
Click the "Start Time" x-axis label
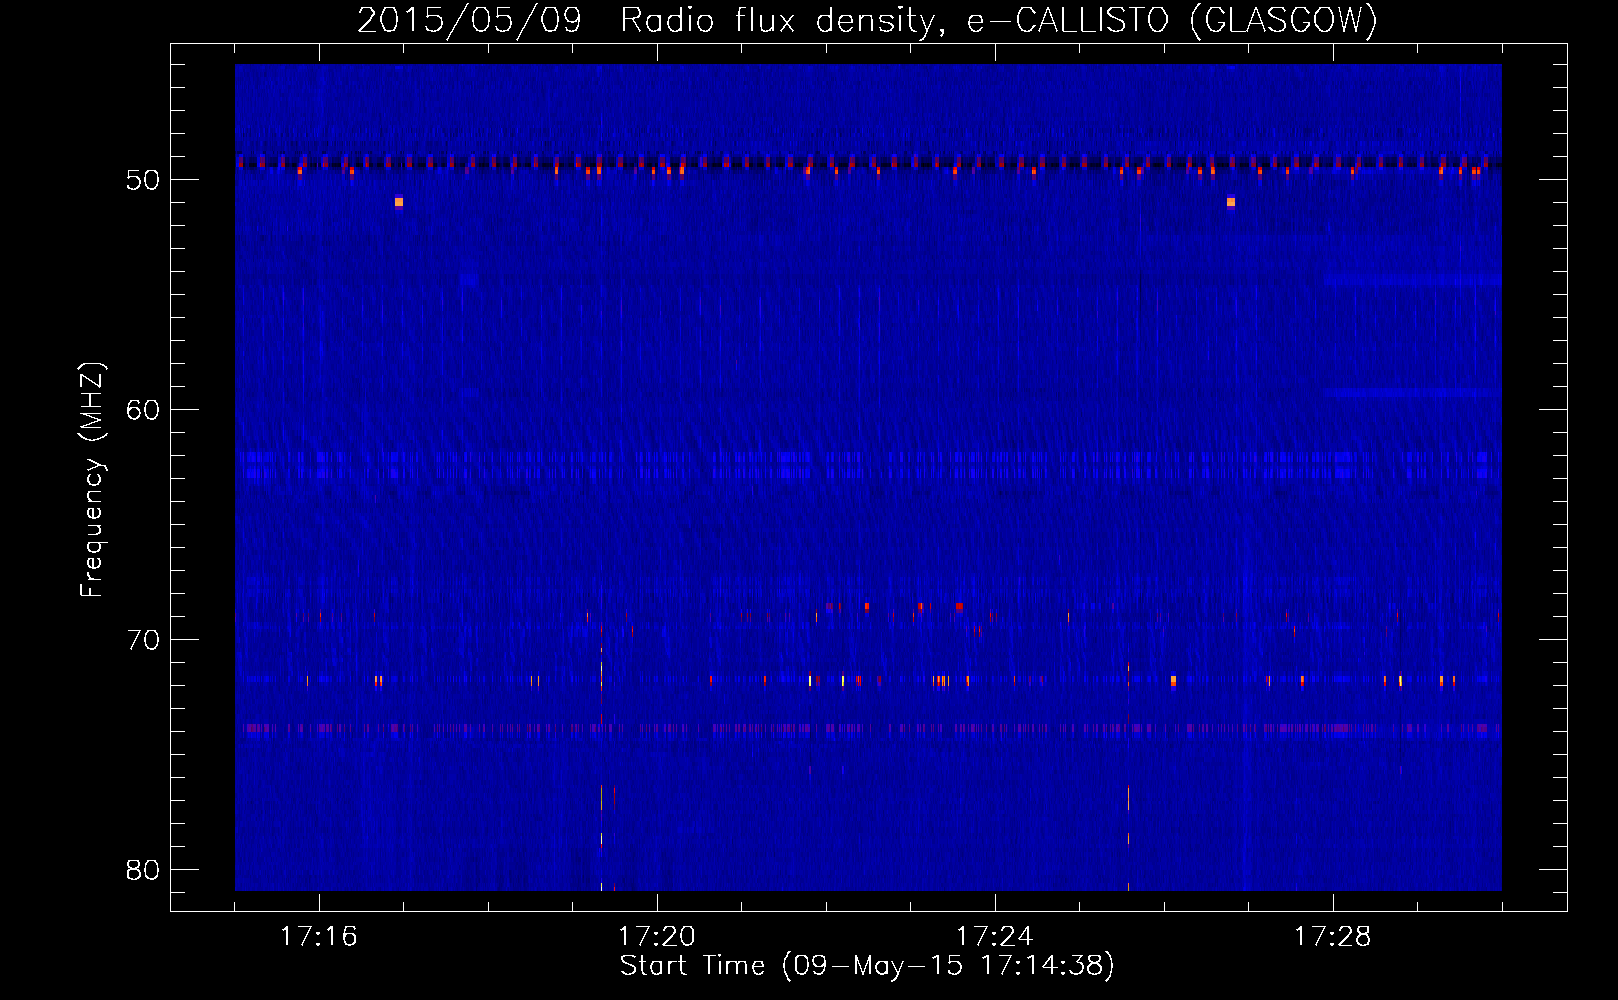point(692,966)
